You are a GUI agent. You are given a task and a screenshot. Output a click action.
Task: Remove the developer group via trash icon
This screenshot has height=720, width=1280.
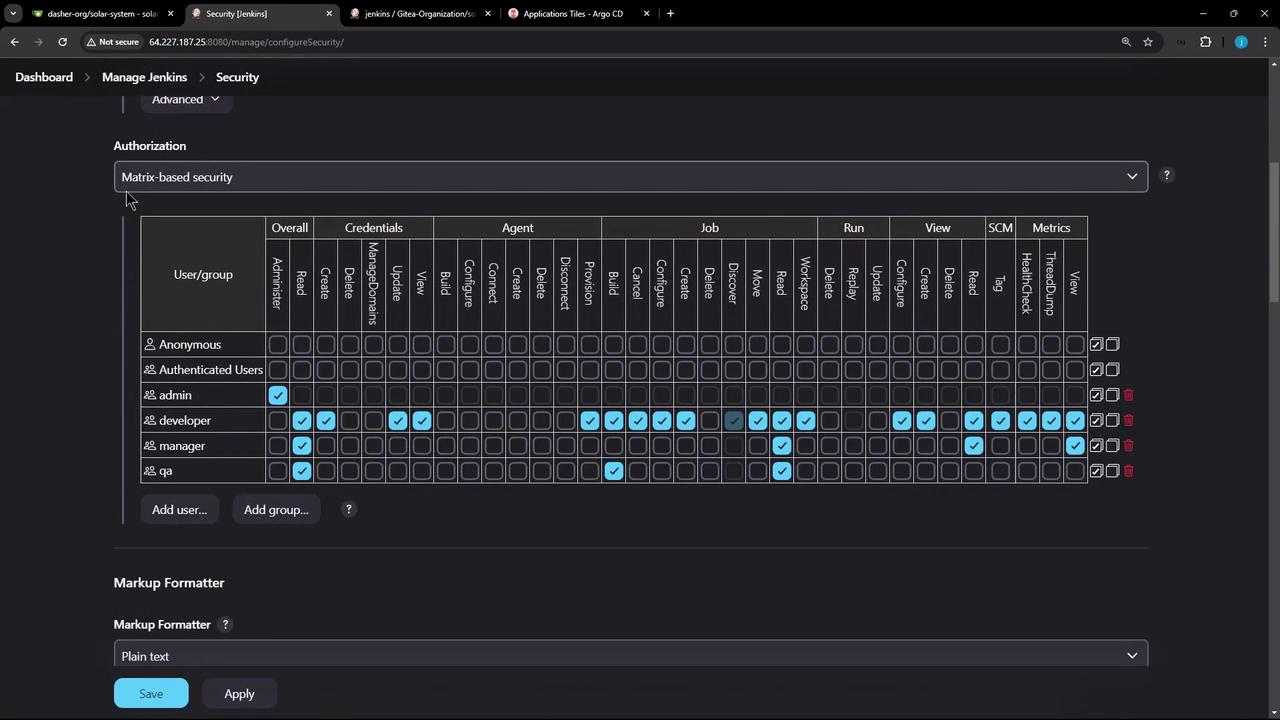point(1129,421)
